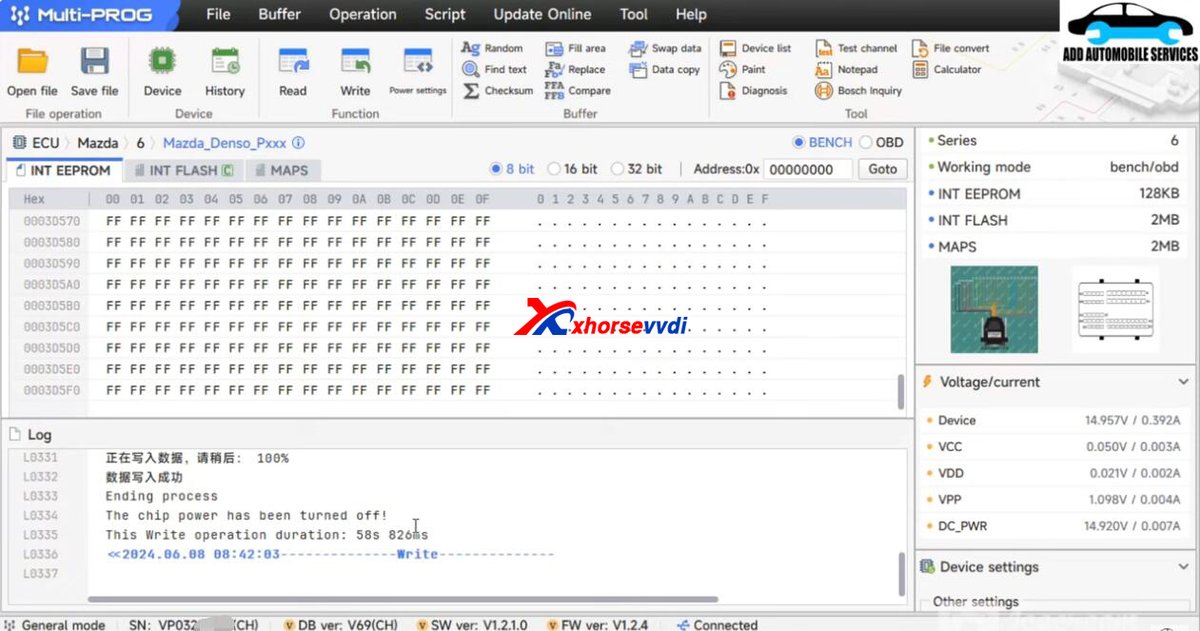
Task: Open the Replace tool
Action: point(576,69)
